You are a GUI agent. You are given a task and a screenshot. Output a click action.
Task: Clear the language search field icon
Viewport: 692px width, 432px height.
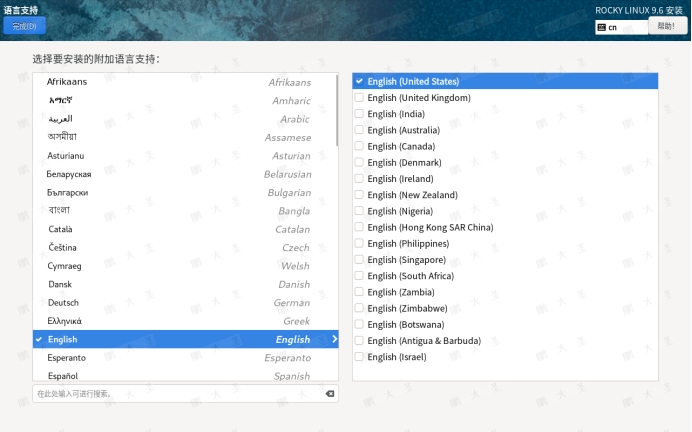330,394
